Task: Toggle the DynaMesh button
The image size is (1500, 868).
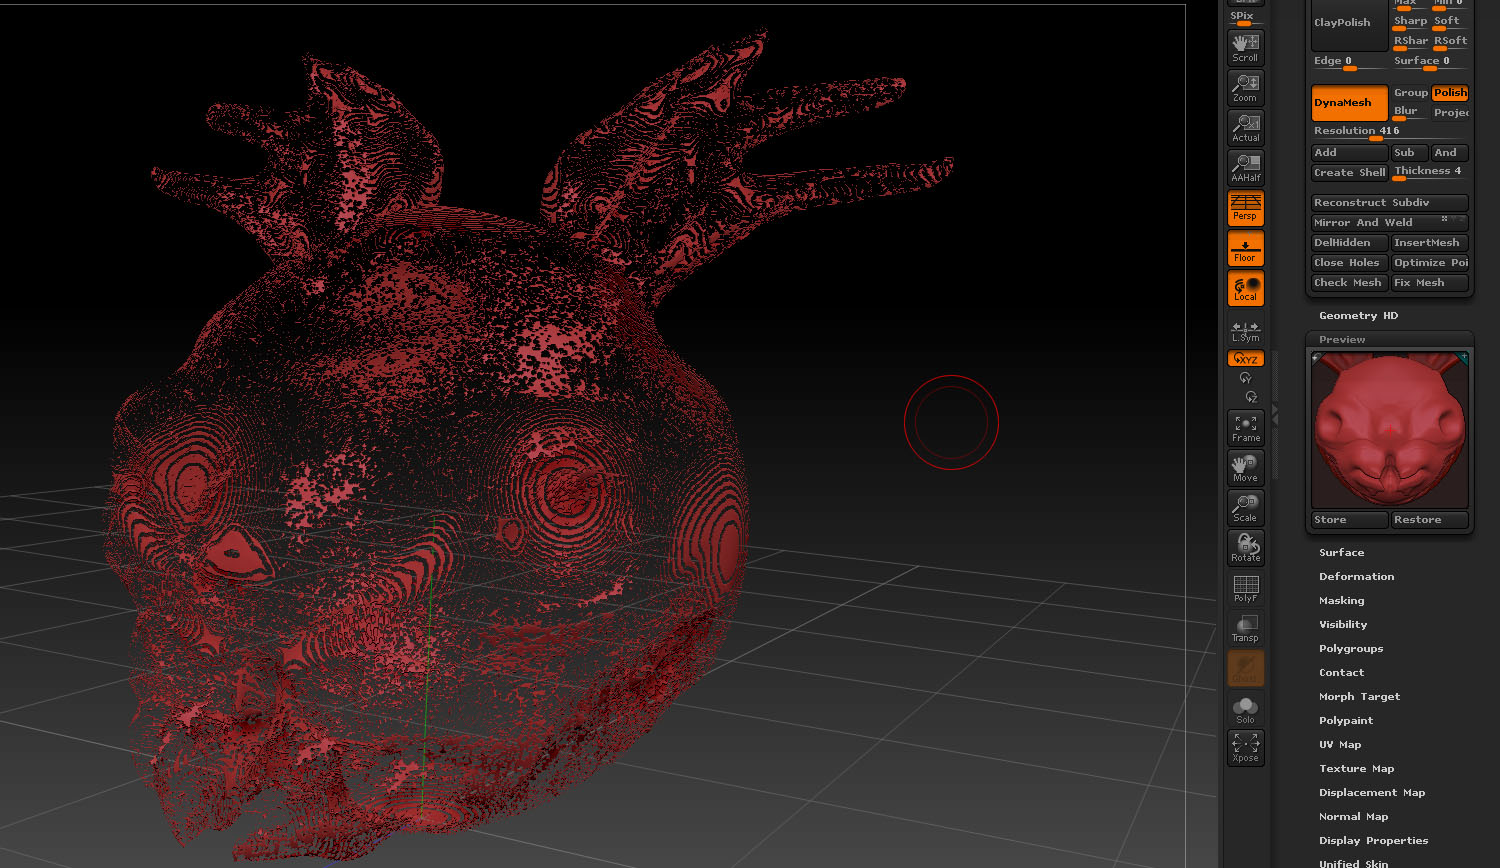Action: pyautogui.click(x=1349, y=103)
